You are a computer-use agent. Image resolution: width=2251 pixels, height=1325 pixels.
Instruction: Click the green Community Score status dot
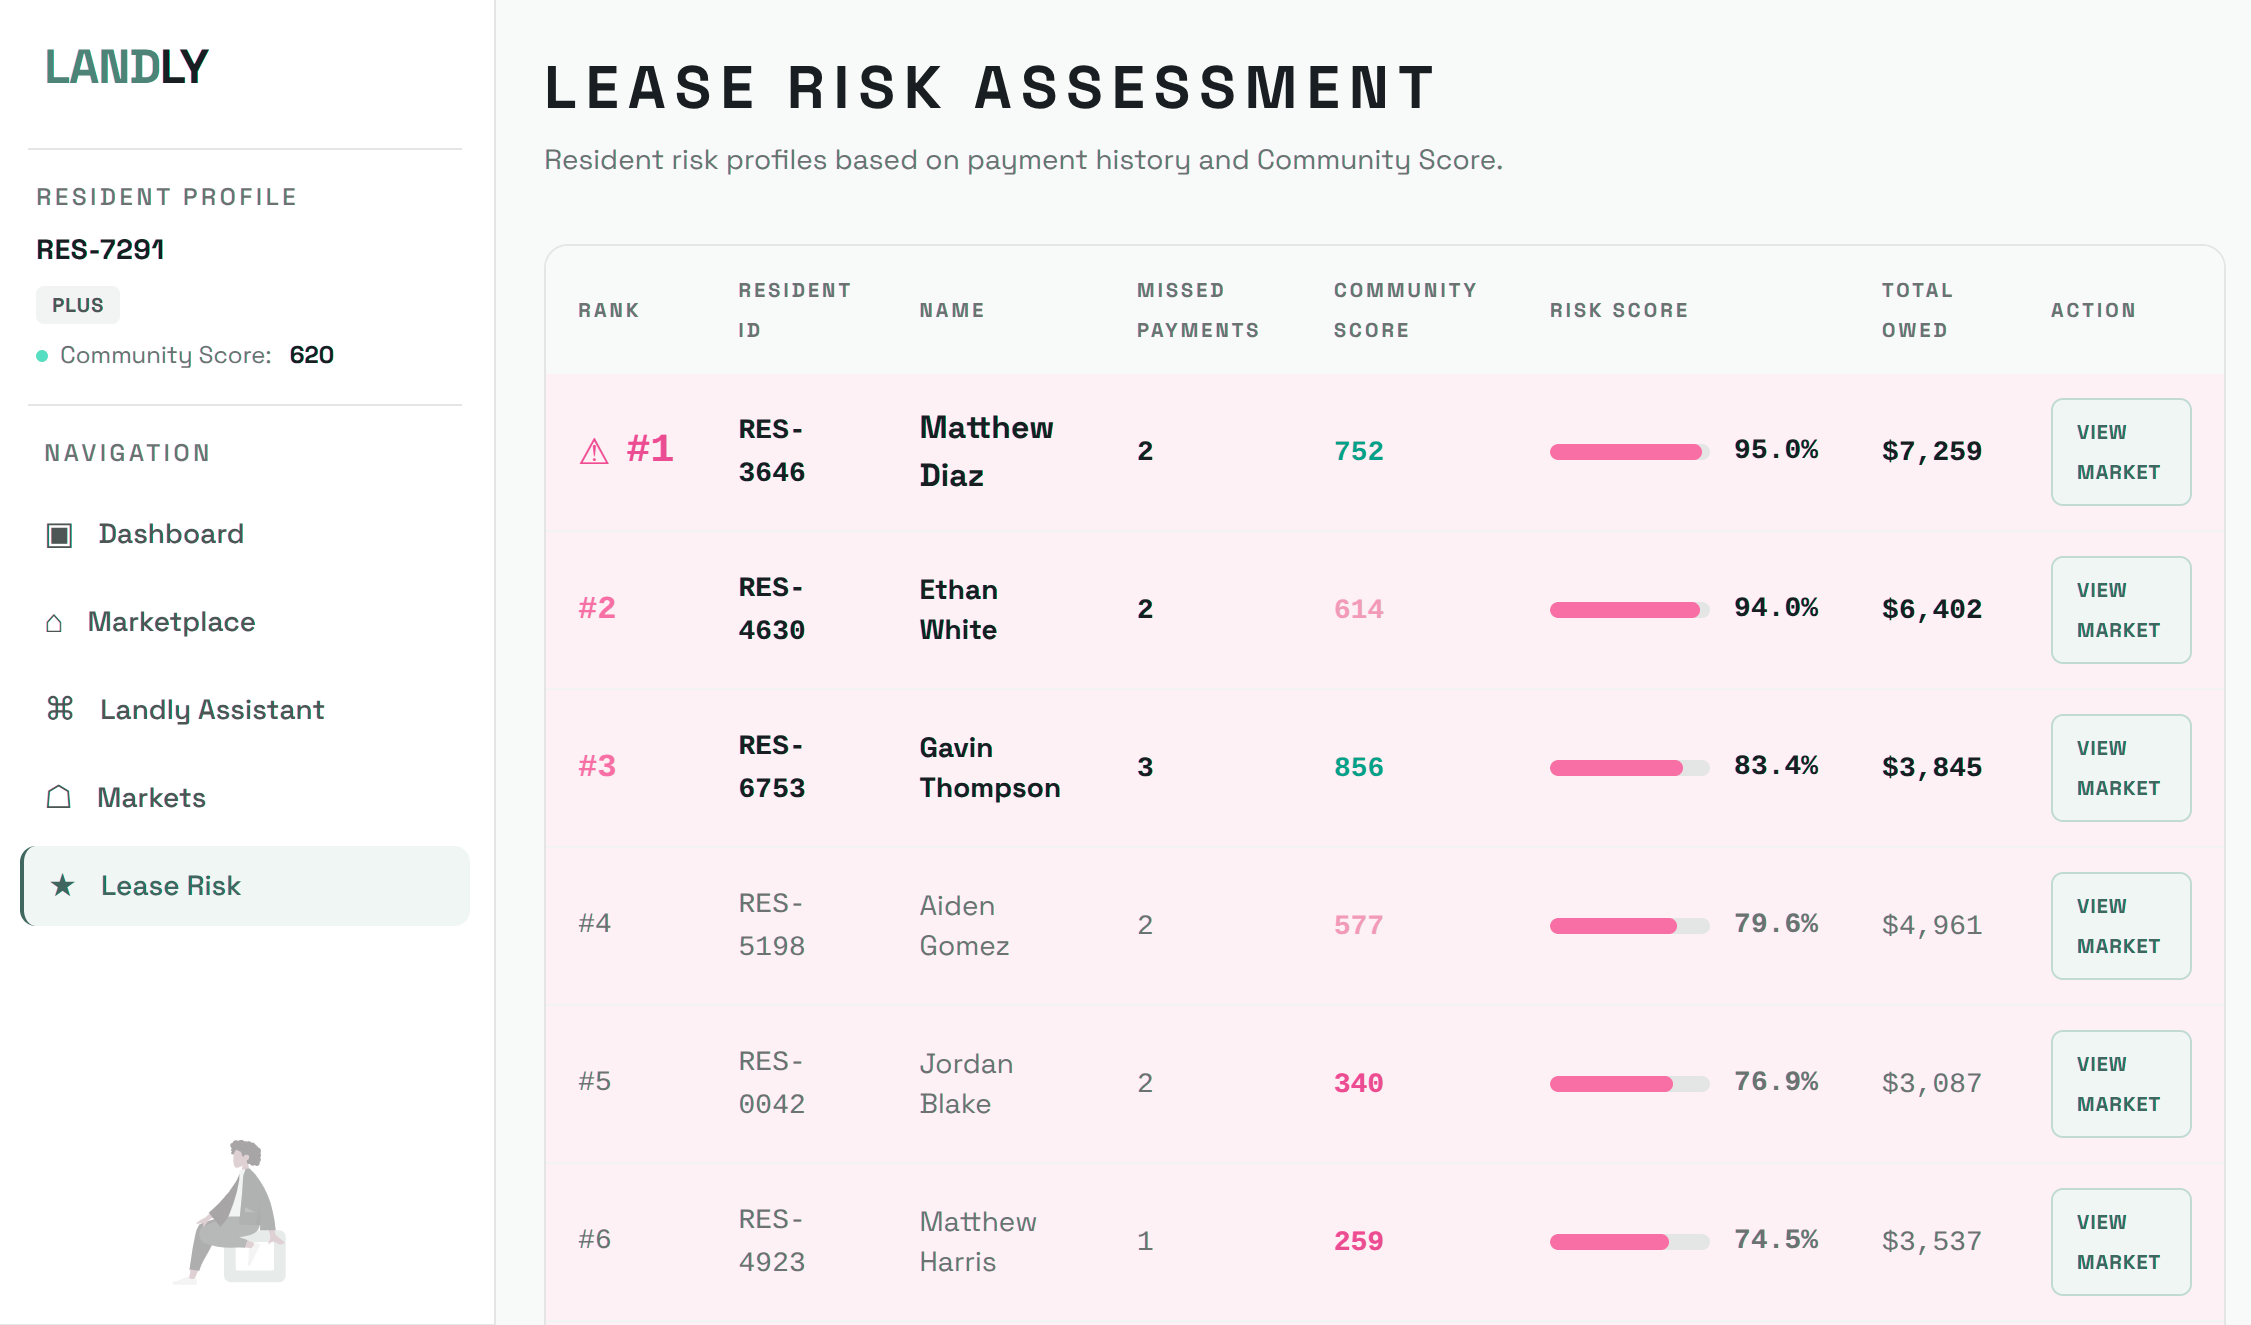point(42,356)
